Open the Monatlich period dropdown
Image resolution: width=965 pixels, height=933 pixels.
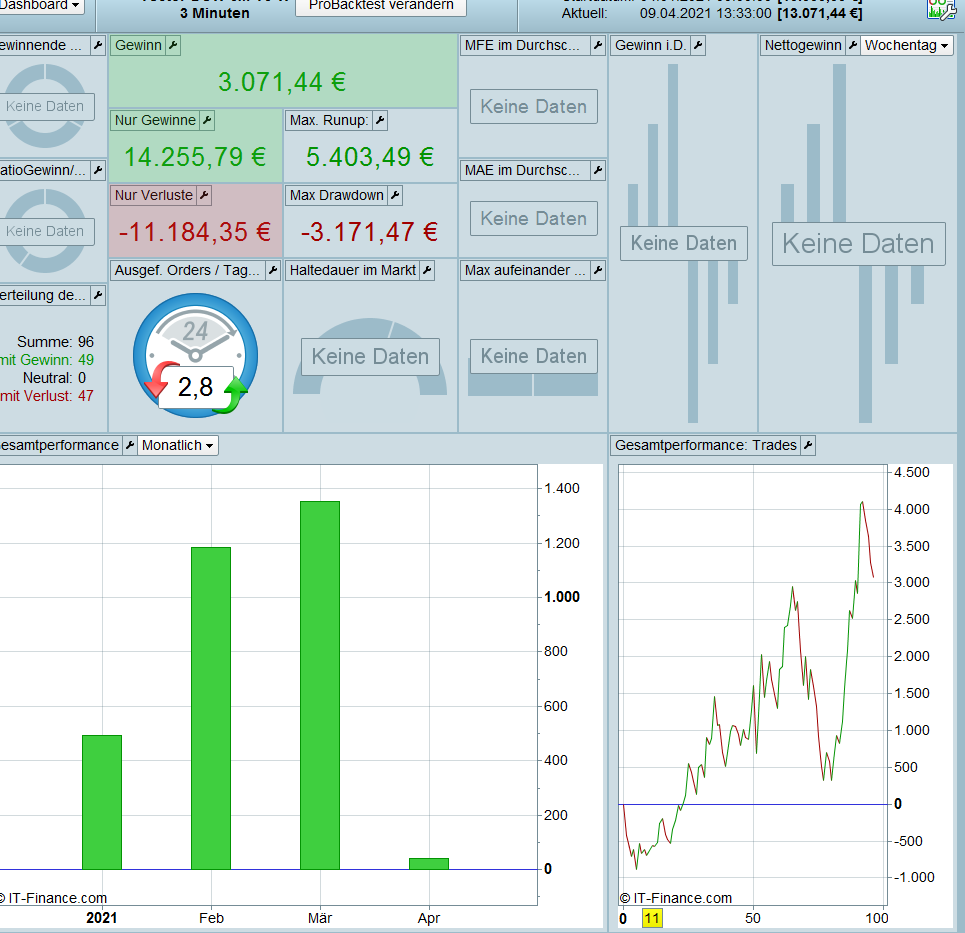[x=177, y=446]
